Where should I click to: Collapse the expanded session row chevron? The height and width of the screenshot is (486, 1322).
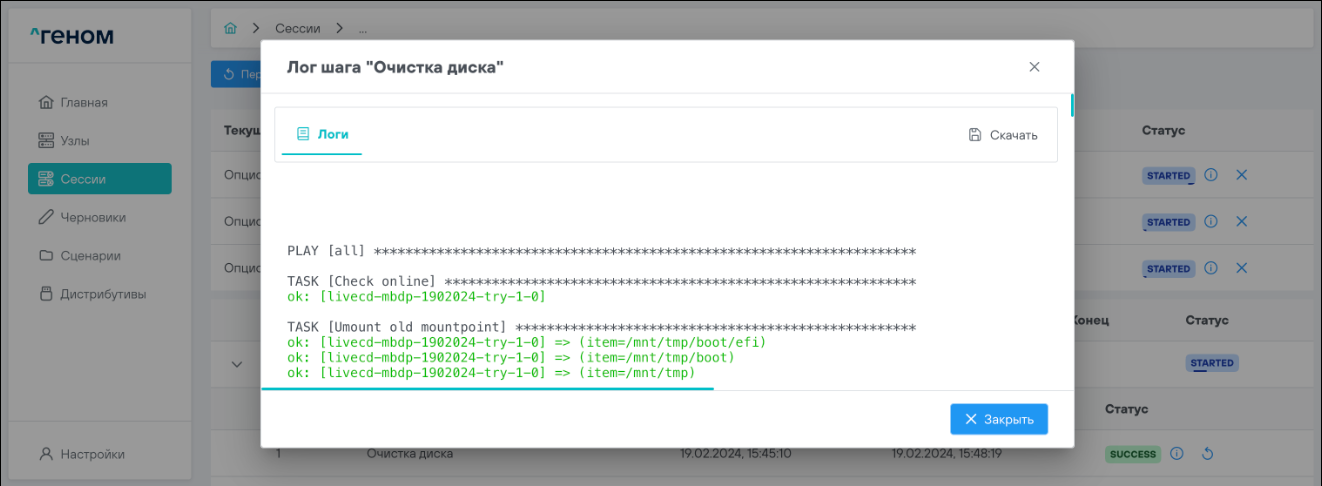[237, 364]
